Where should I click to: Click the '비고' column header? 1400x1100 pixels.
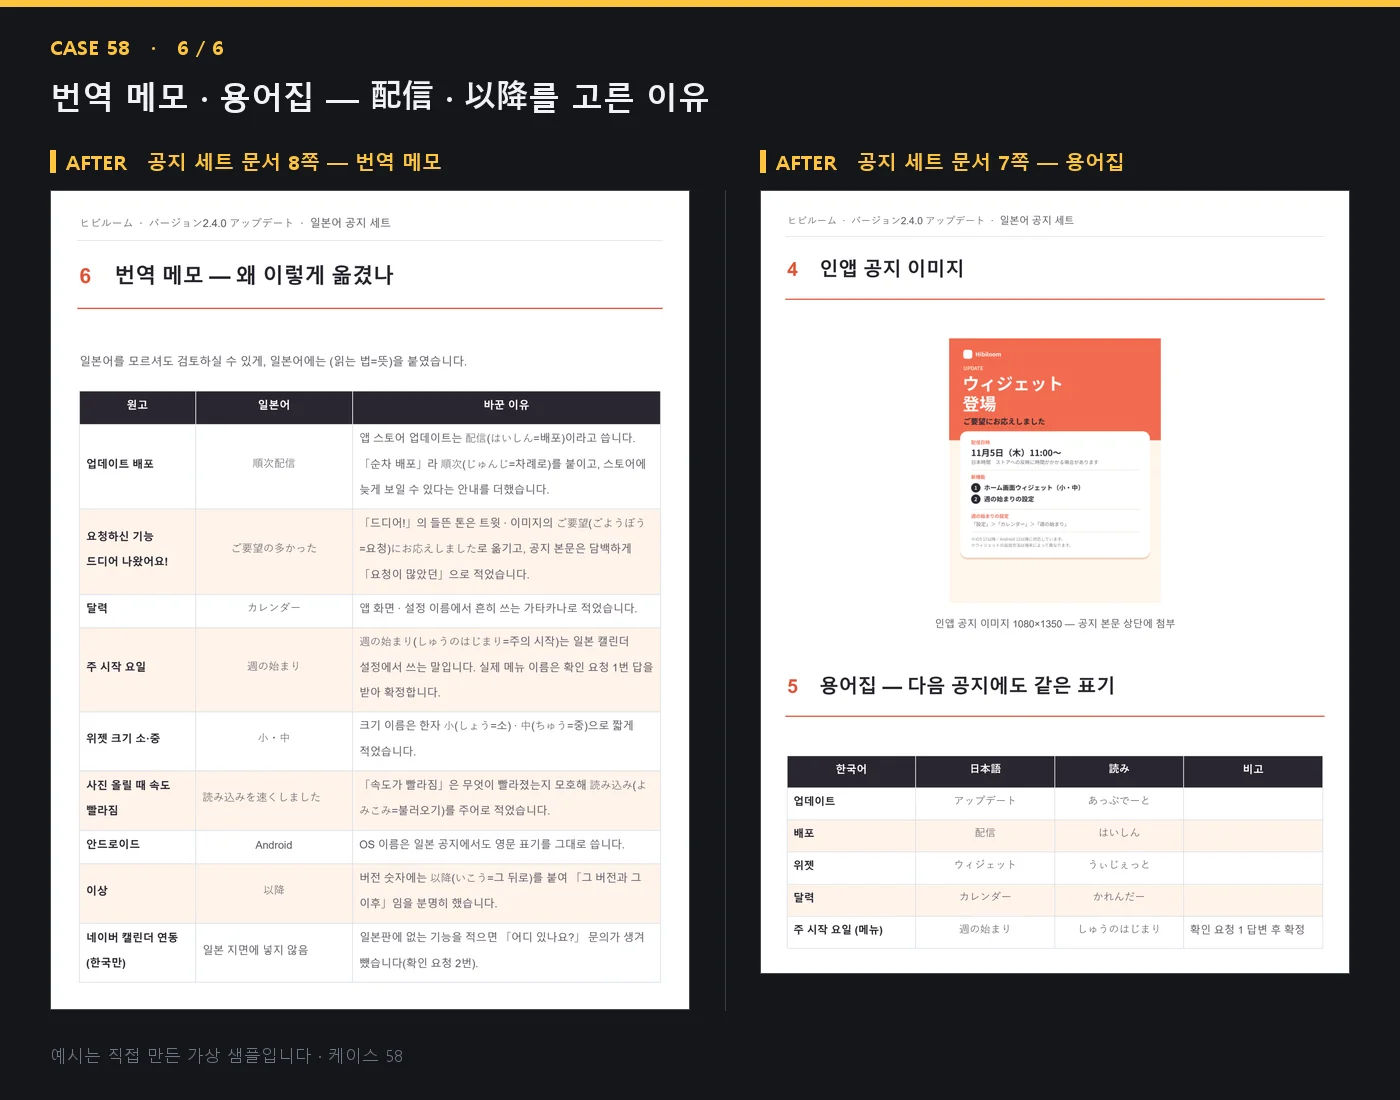tap(1253, 769)
